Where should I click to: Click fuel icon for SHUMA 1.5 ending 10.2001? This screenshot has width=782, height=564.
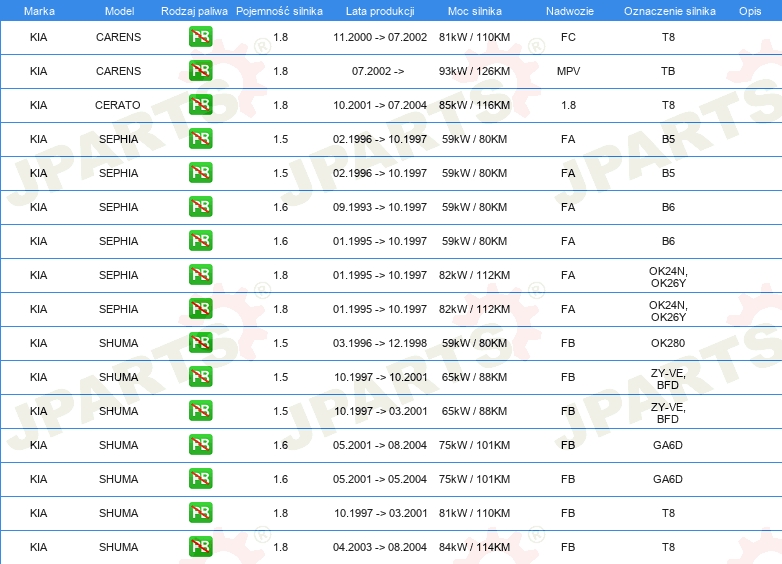coord(200,377)
